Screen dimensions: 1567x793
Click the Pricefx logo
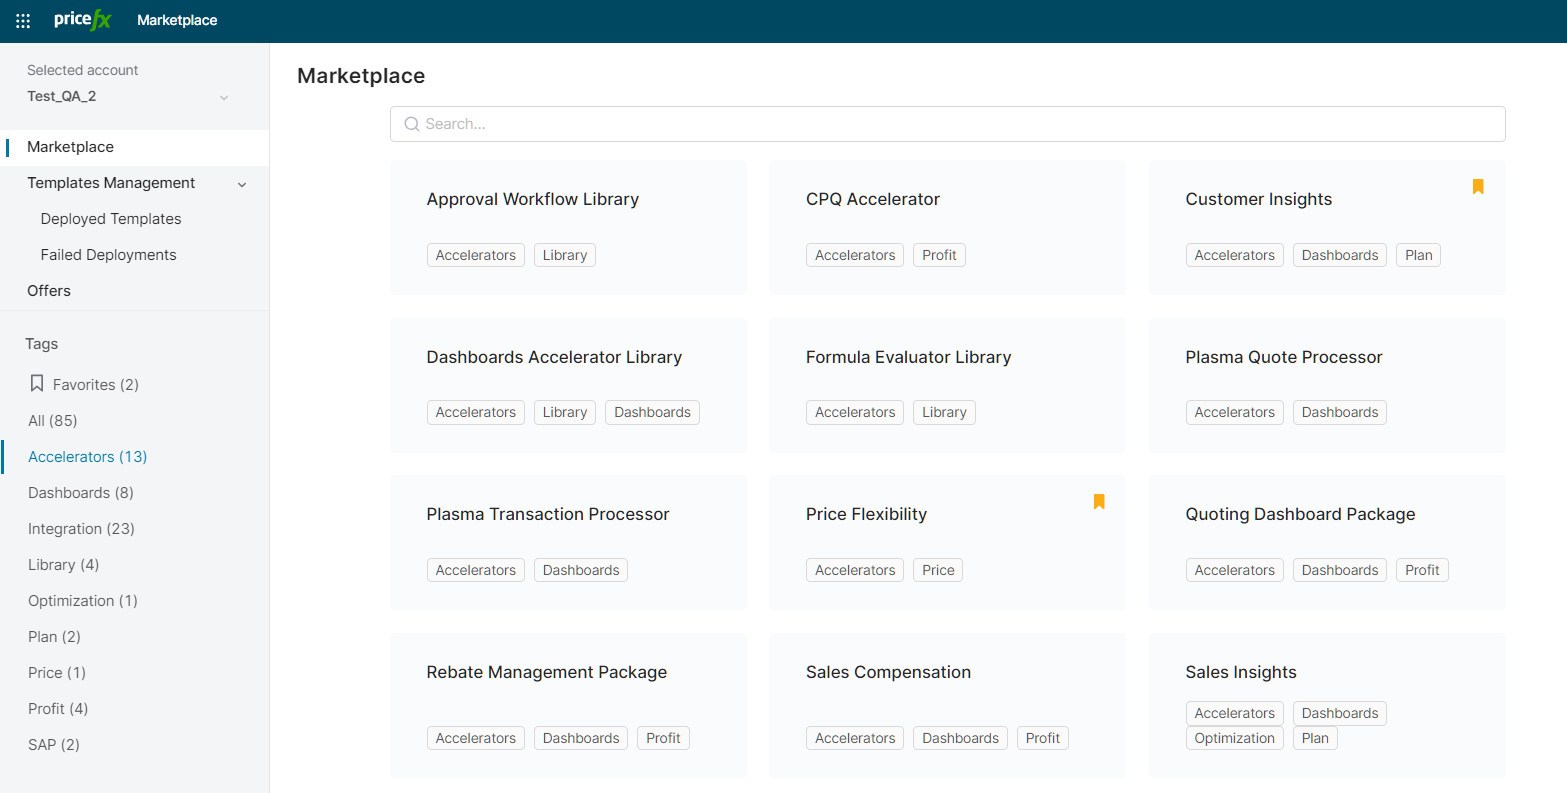pos(83,20)
